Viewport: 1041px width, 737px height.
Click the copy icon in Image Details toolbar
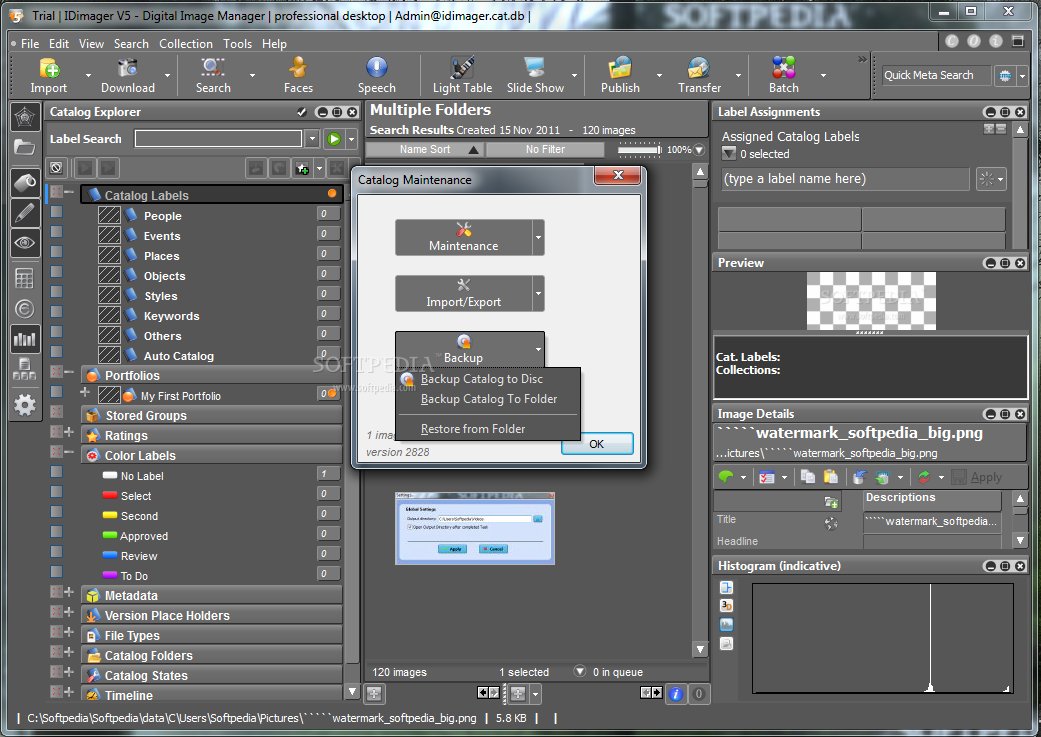pos(807,477)
